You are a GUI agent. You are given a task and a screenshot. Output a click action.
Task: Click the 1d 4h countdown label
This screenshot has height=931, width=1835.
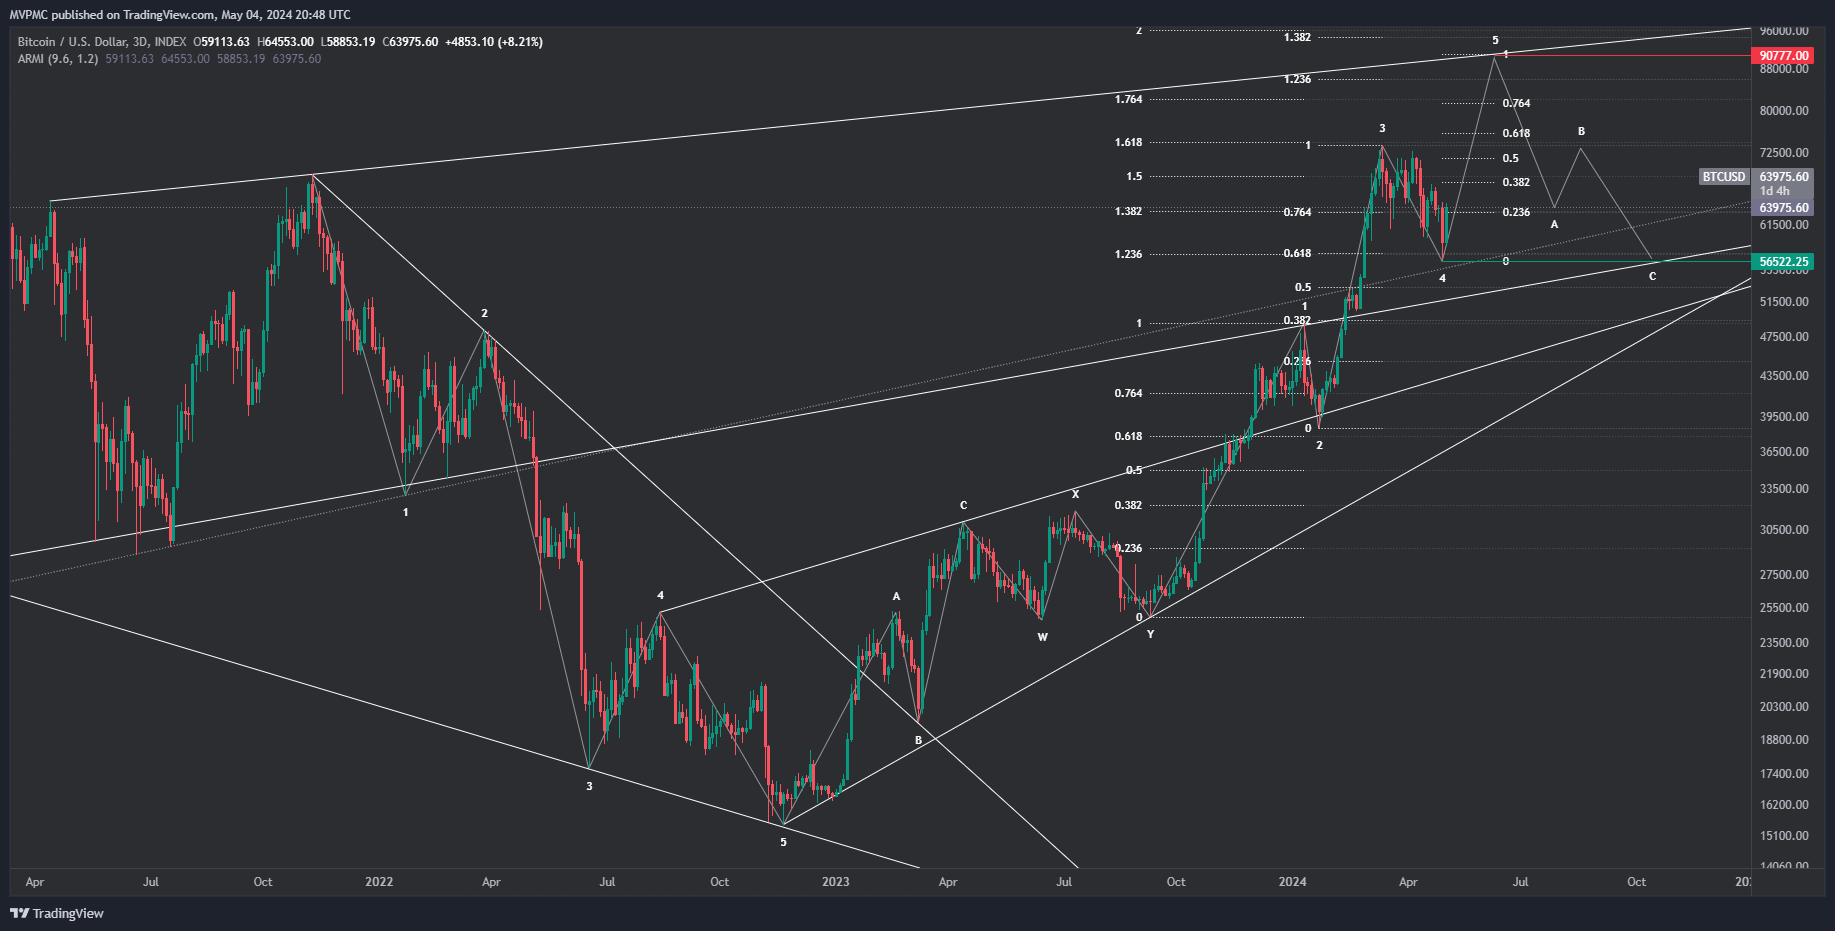click(x=1775, y=191)
